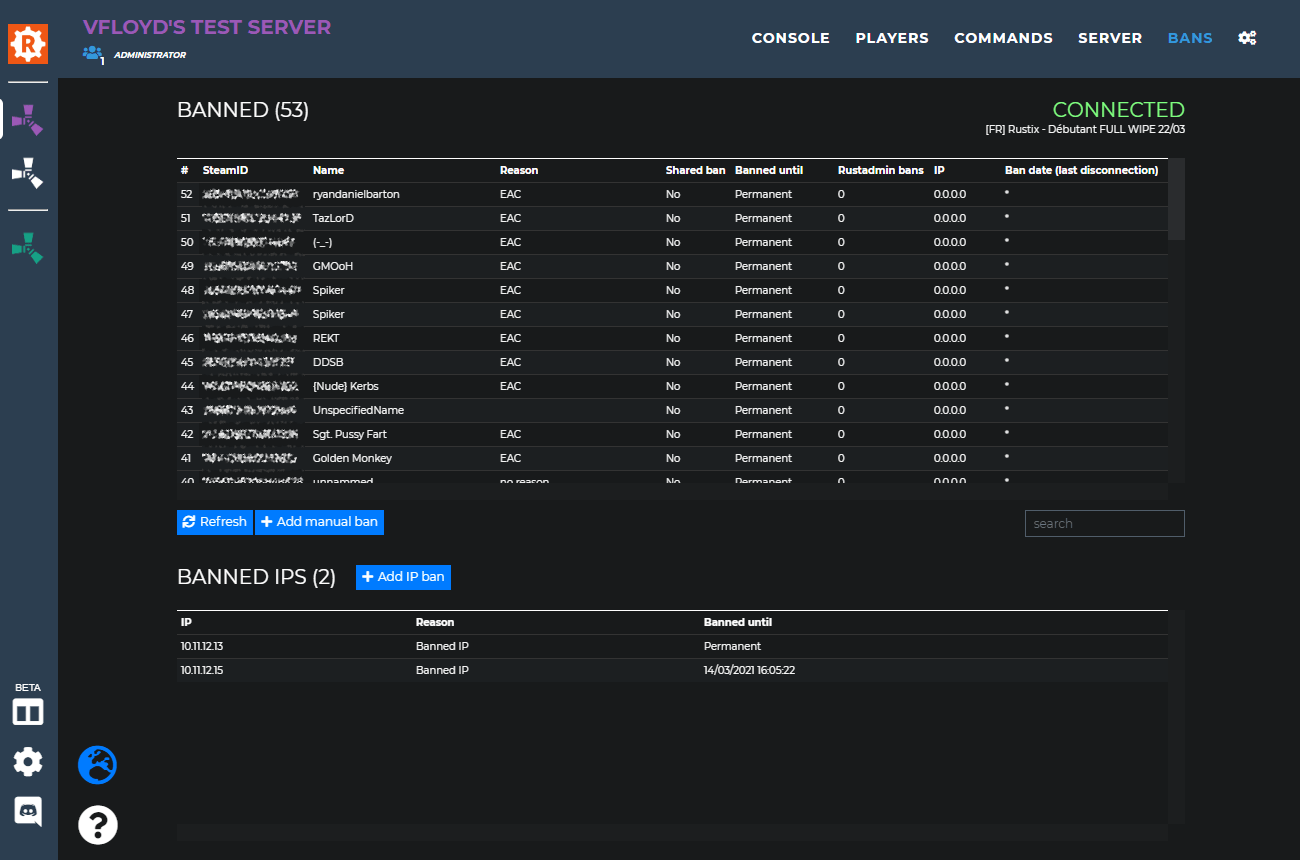Open the settings cogs icon next to BANS

coord(1247,37)
